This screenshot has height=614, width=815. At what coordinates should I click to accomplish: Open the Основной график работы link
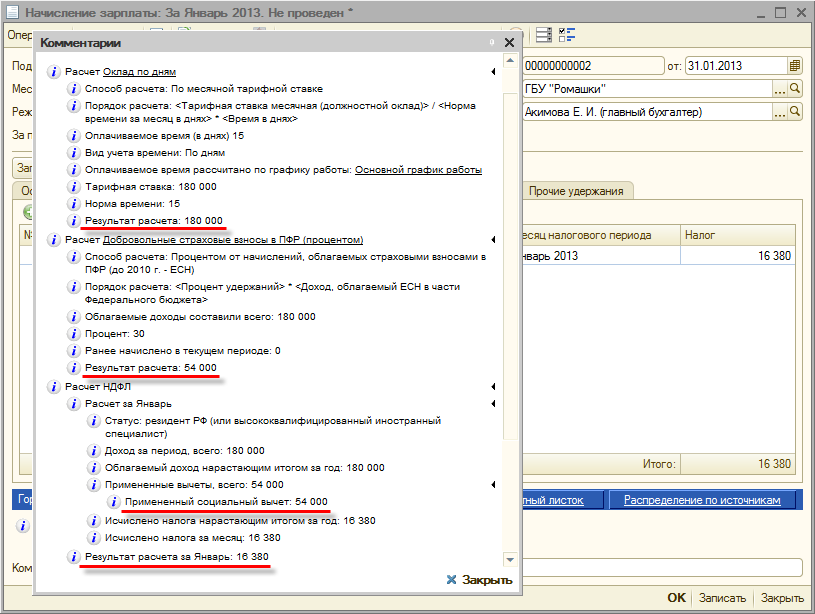tap(418, 170)
